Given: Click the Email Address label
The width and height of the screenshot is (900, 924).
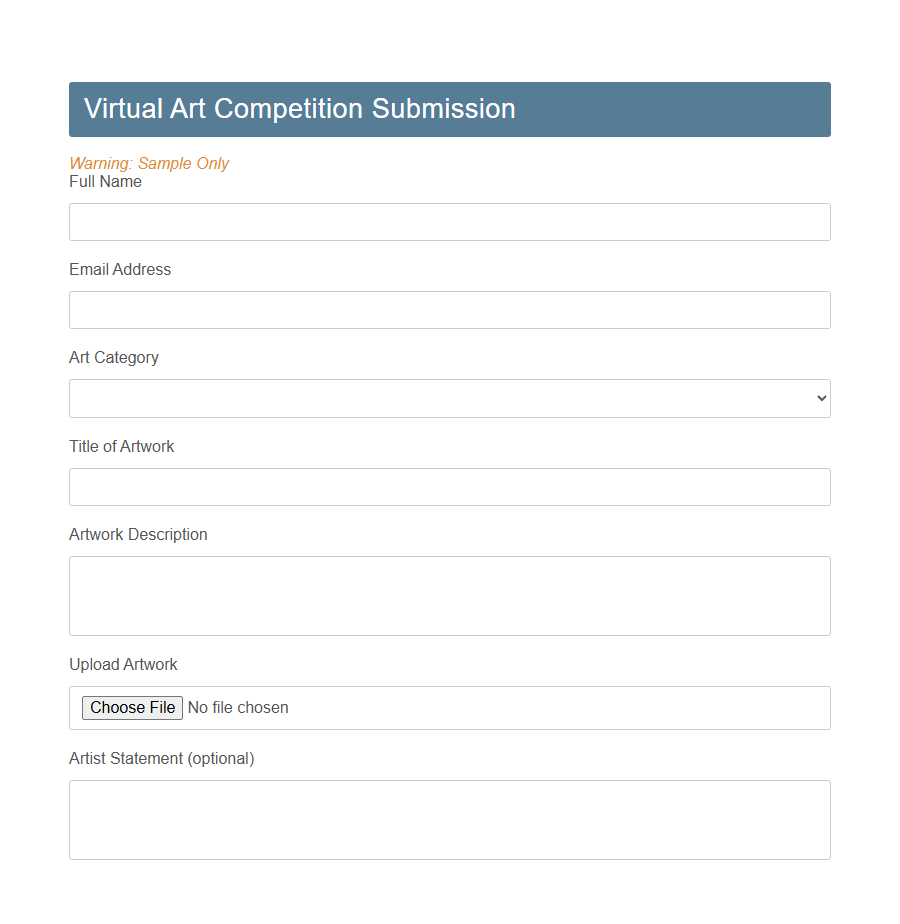Looking at the screenshot, I should [x=119, y=269].
